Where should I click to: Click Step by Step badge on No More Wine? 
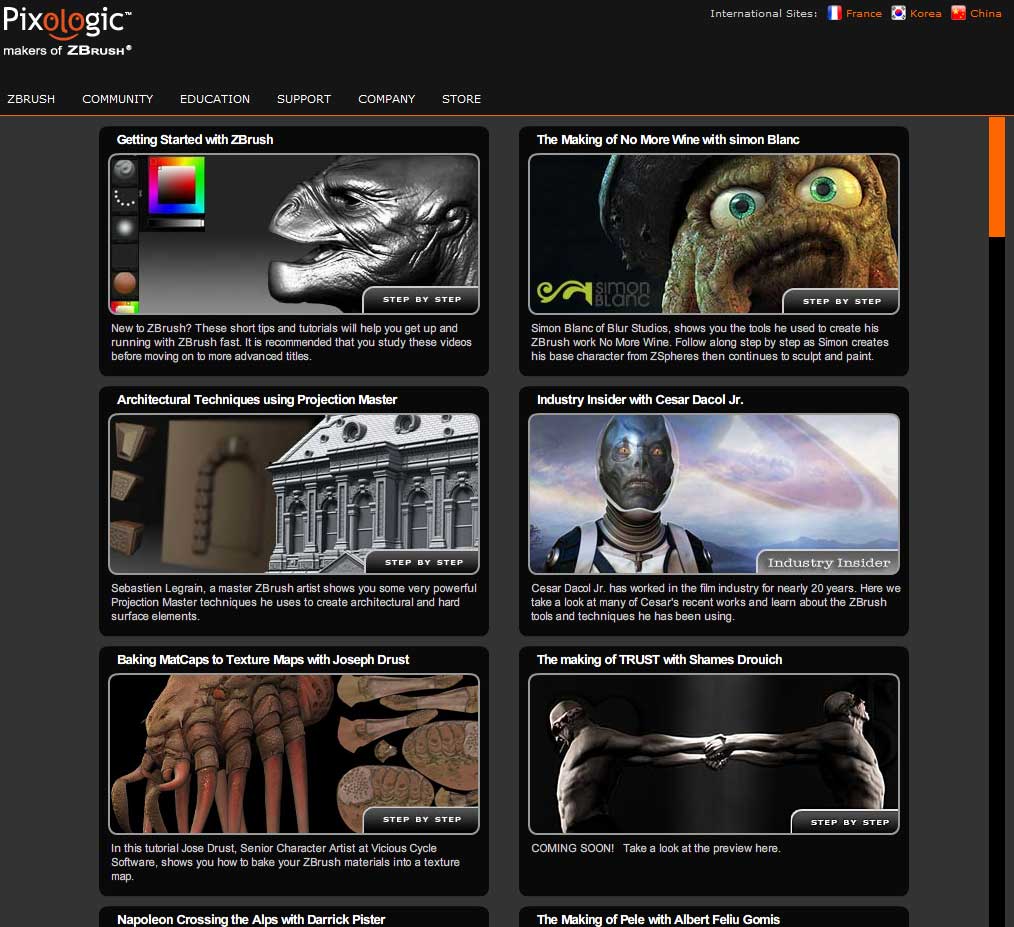point(841,301)
